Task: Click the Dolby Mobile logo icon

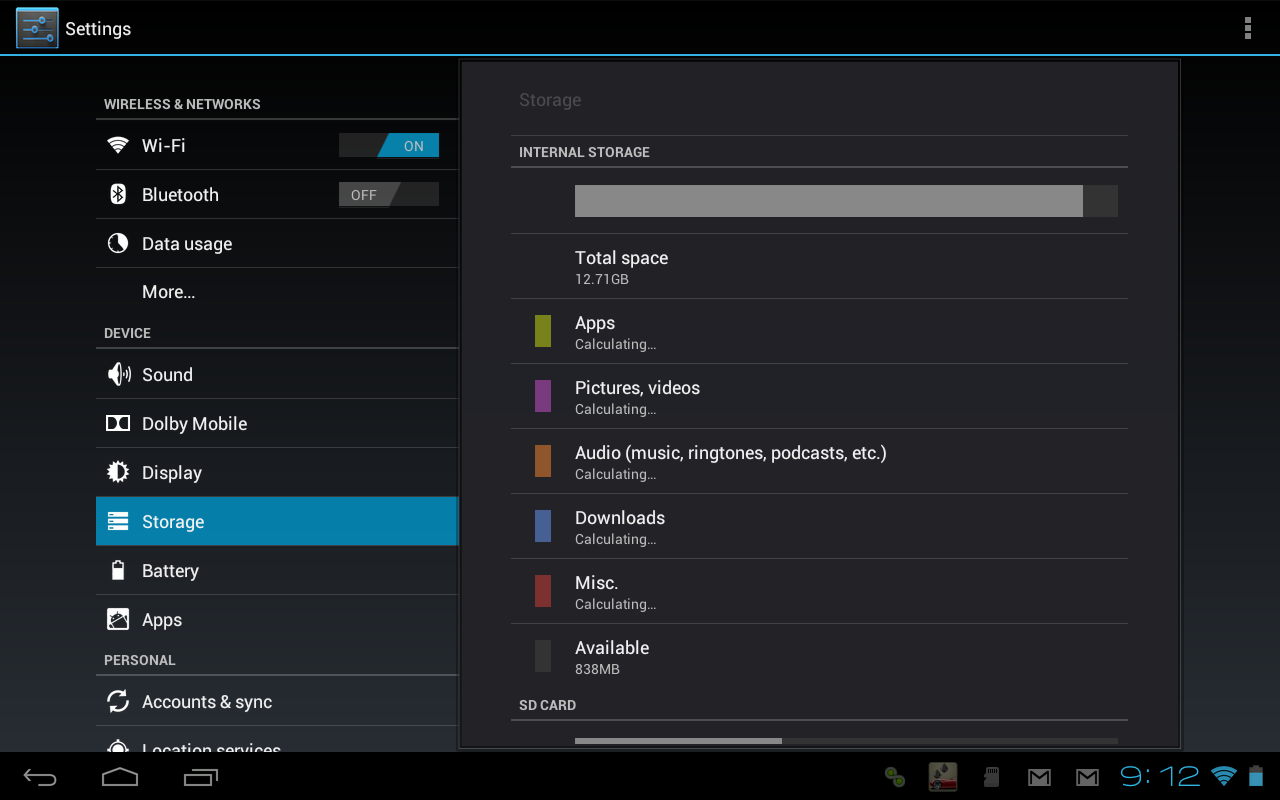Action: coord(118,423)
